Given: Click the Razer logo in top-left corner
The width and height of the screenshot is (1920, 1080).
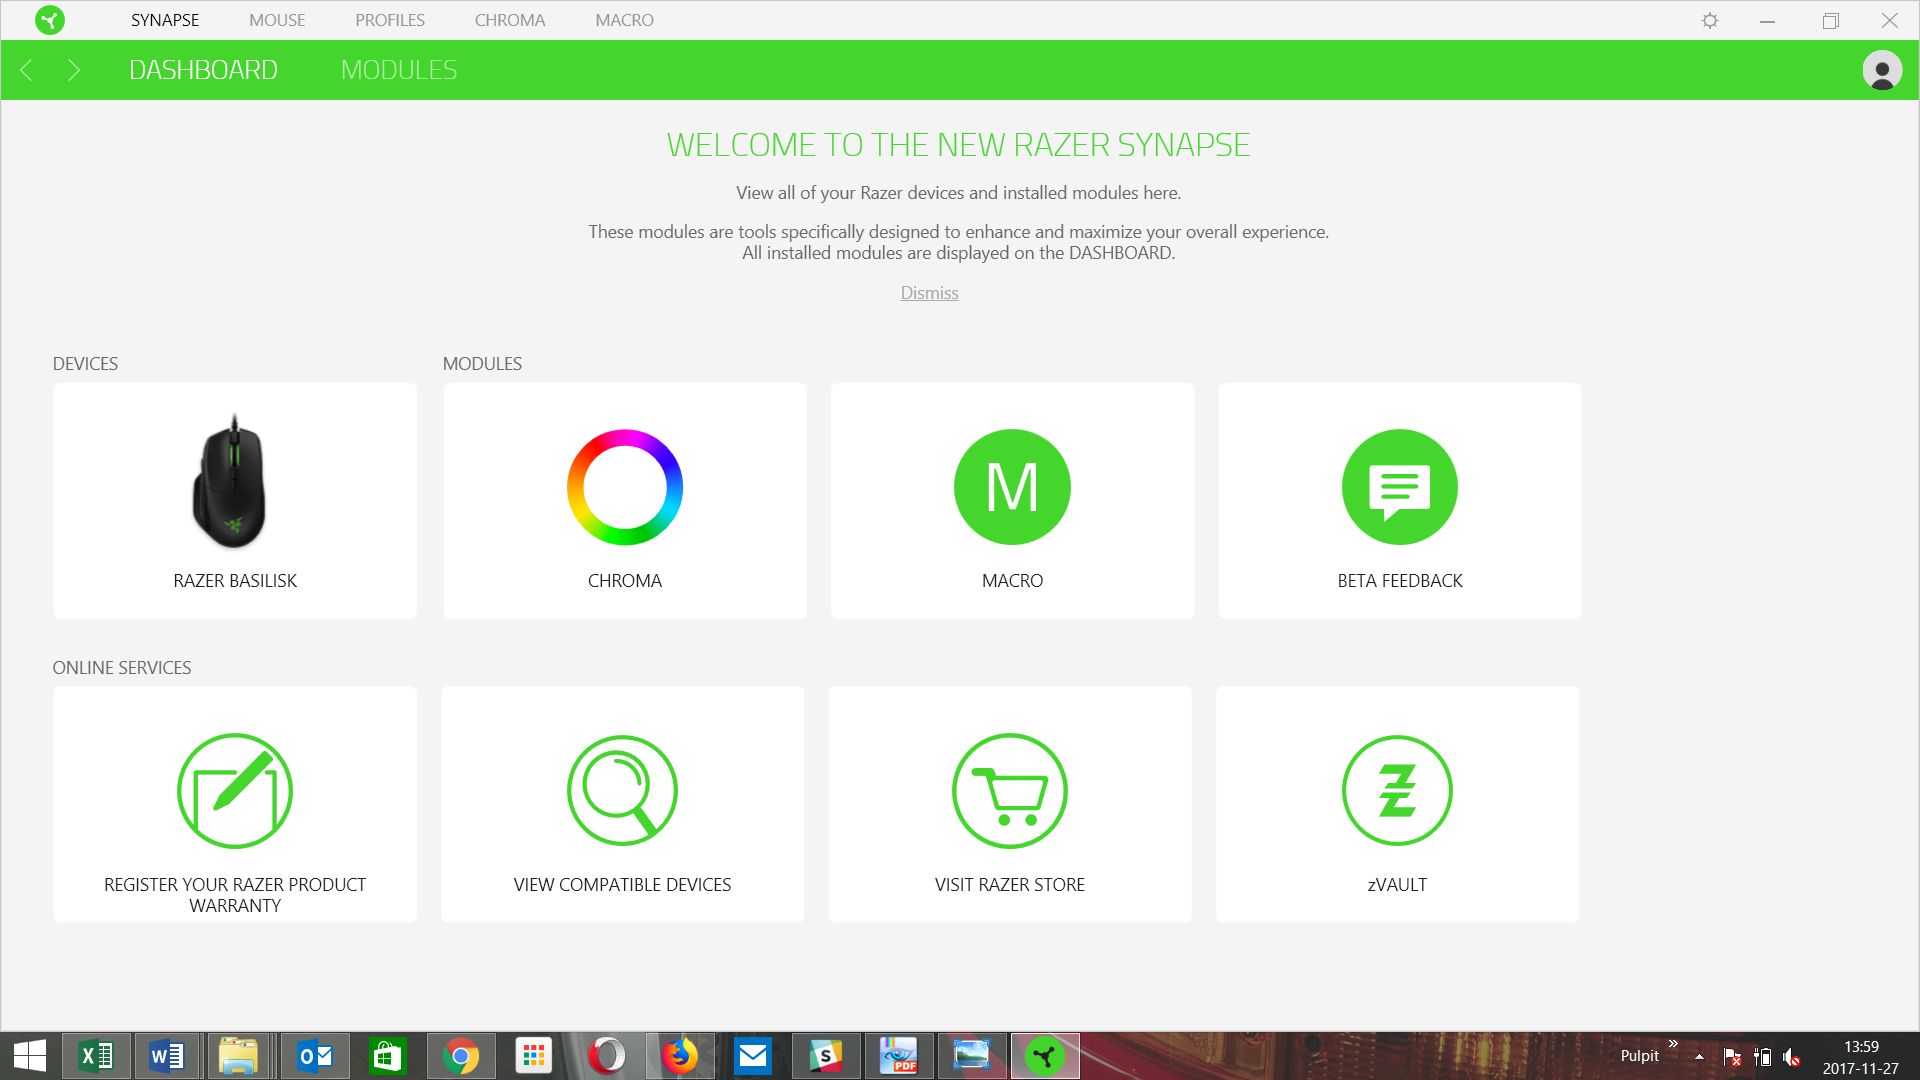Looking at the screenshot, I should (x=49, y=20).
